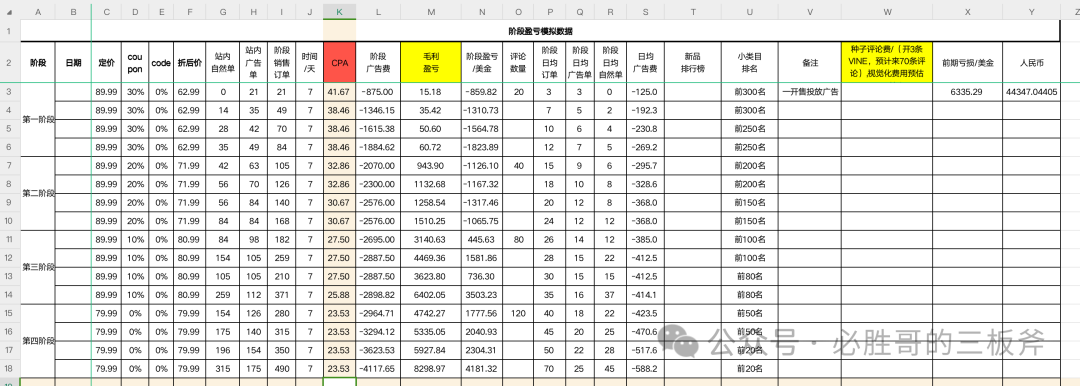Click the 定价 header cell
This screenshot has width=1080, height=386.
107,63
